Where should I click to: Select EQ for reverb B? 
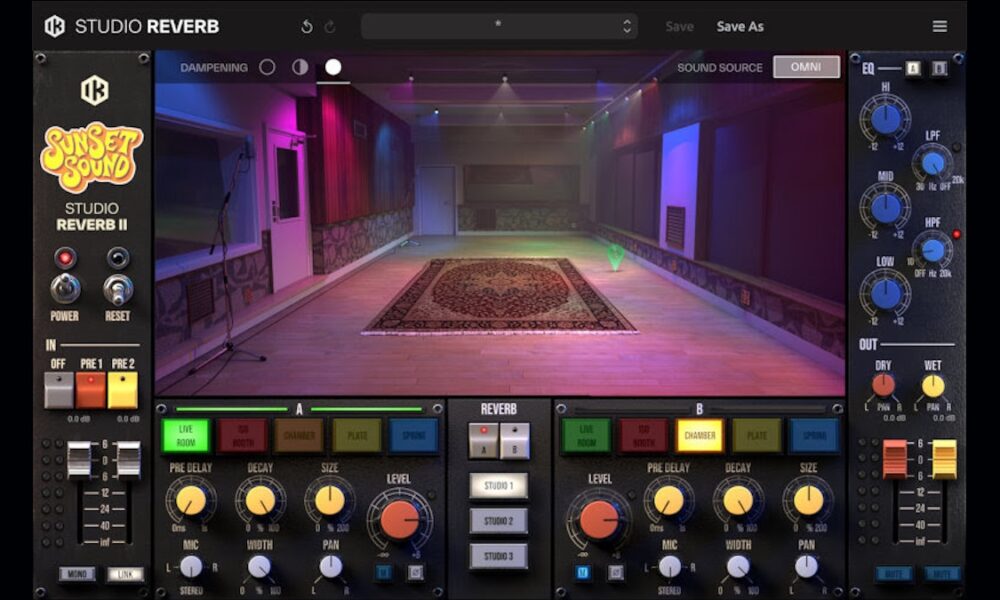coord(939,68)
